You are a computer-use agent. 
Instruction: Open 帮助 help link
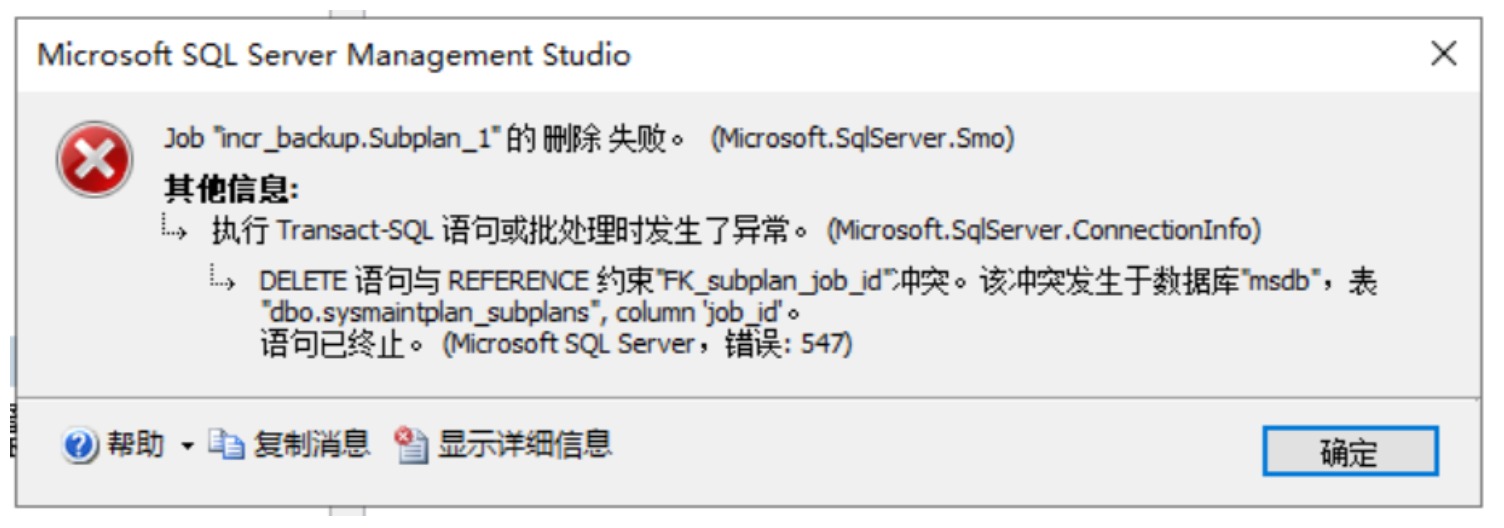click(135, 445)
